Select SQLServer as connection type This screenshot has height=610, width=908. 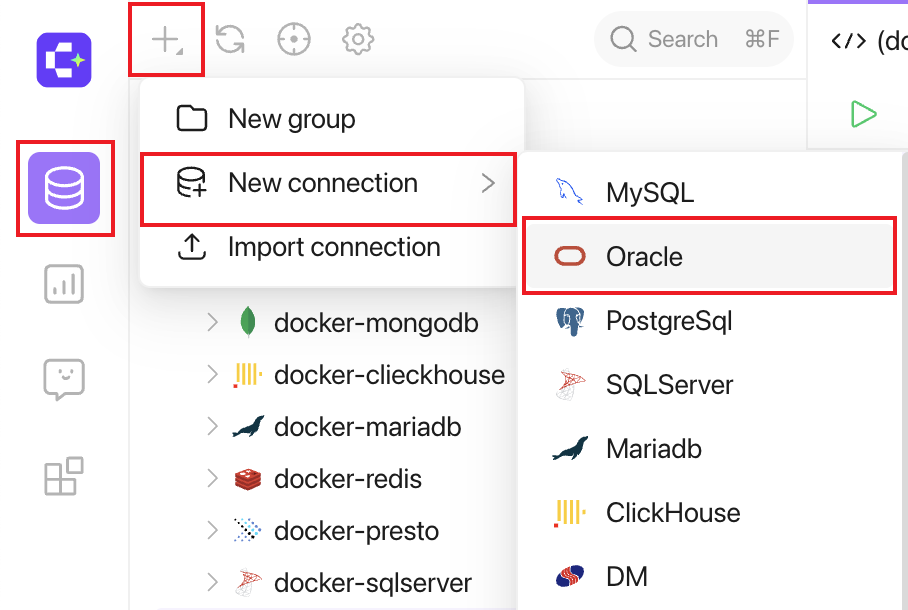709,385
